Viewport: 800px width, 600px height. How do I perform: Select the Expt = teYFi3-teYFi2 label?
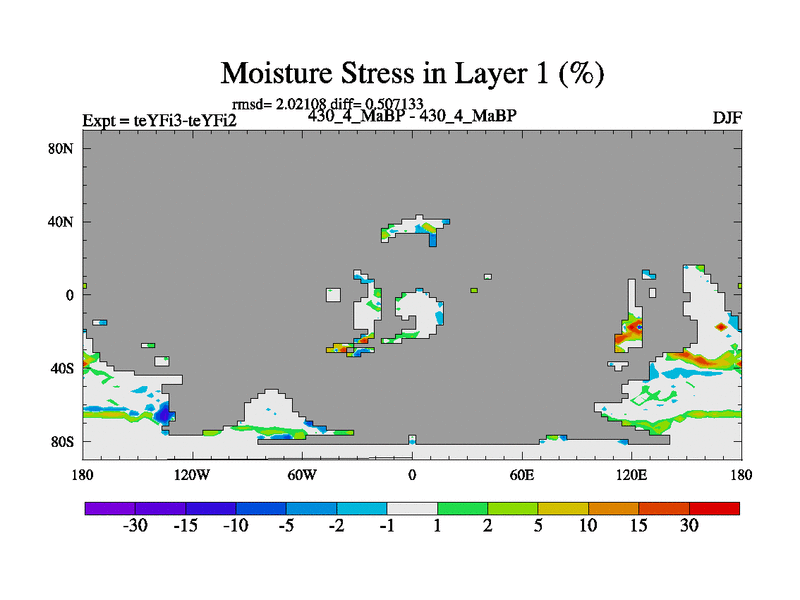(159, 121)
